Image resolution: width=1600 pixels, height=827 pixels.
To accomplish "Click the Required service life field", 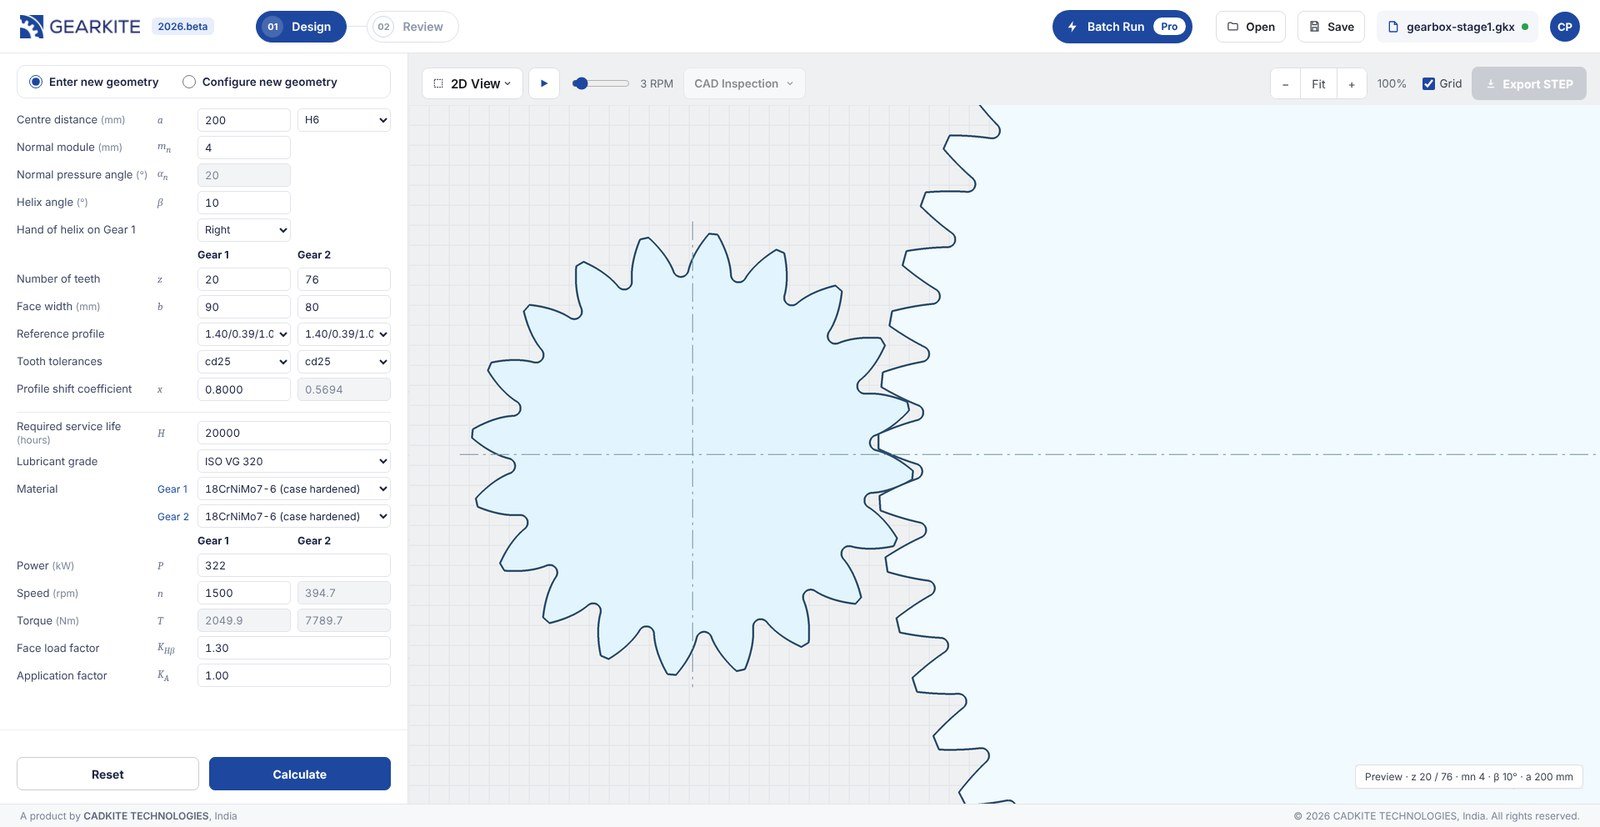I will [294, 433].
